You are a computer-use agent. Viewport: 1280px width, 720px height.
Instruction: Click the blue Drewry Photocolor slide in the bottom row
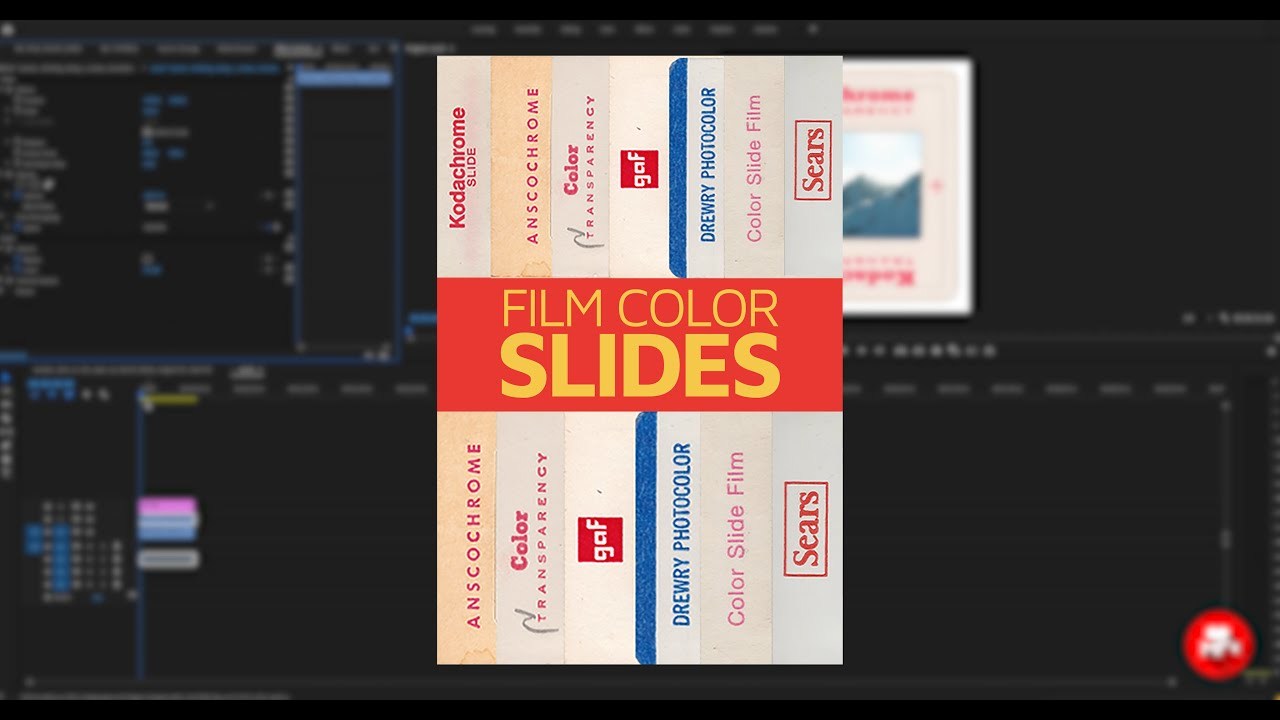(668, 536)
